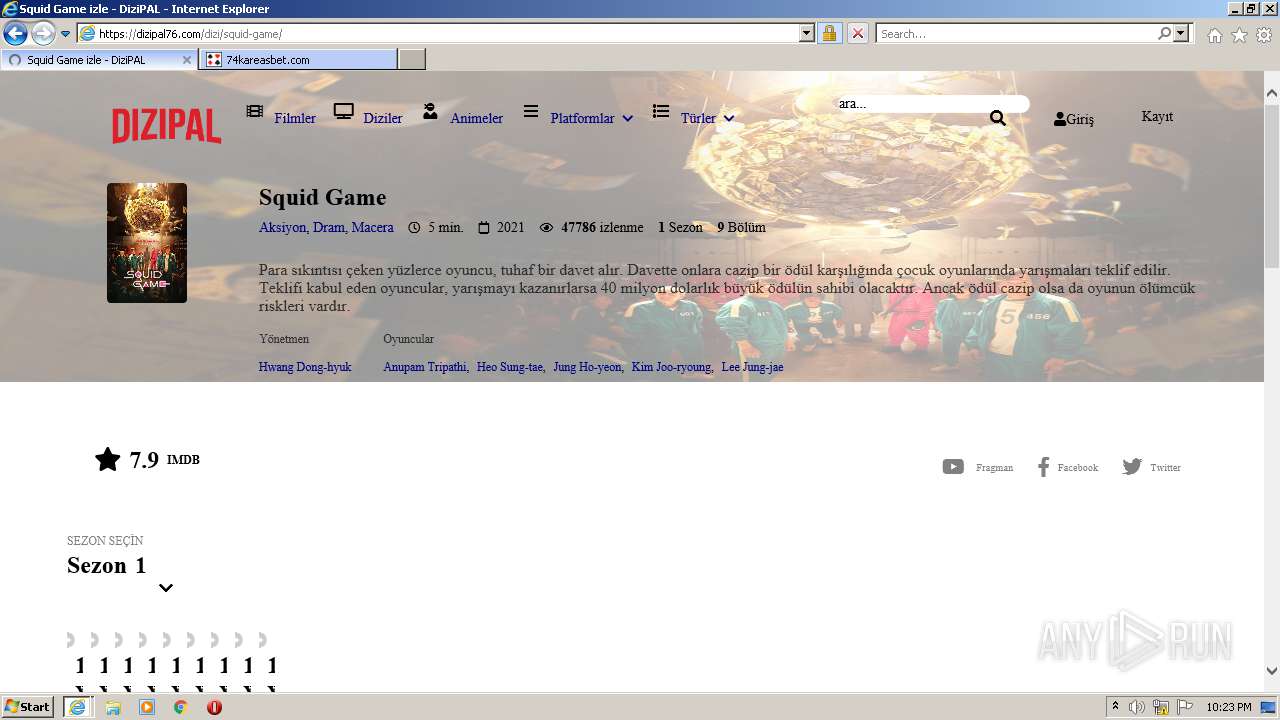Open actor Jung Ho-yeon link

(588, 367)
